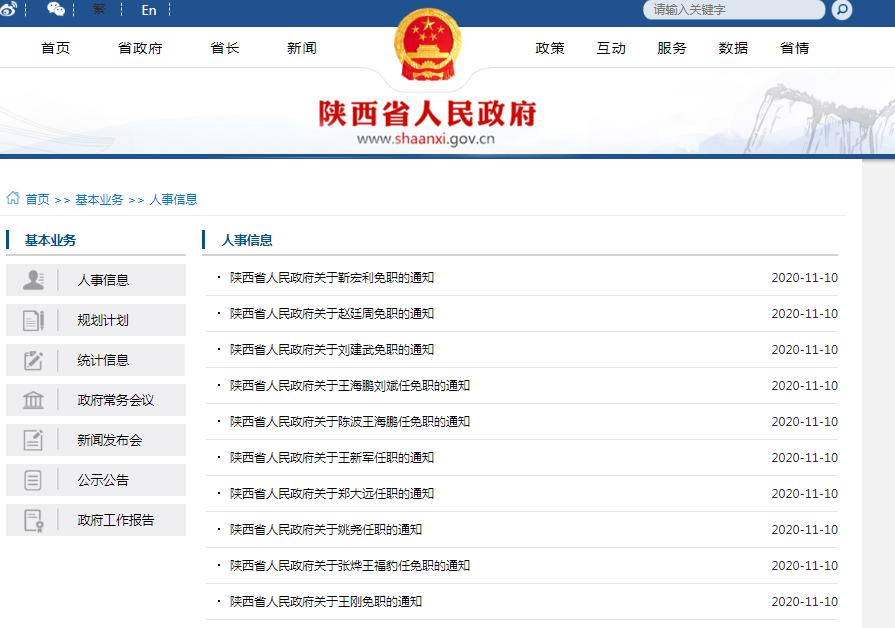Open 省情 navigation item
Image resolution: width=895 pixels, height=628 pixels.
794,48
